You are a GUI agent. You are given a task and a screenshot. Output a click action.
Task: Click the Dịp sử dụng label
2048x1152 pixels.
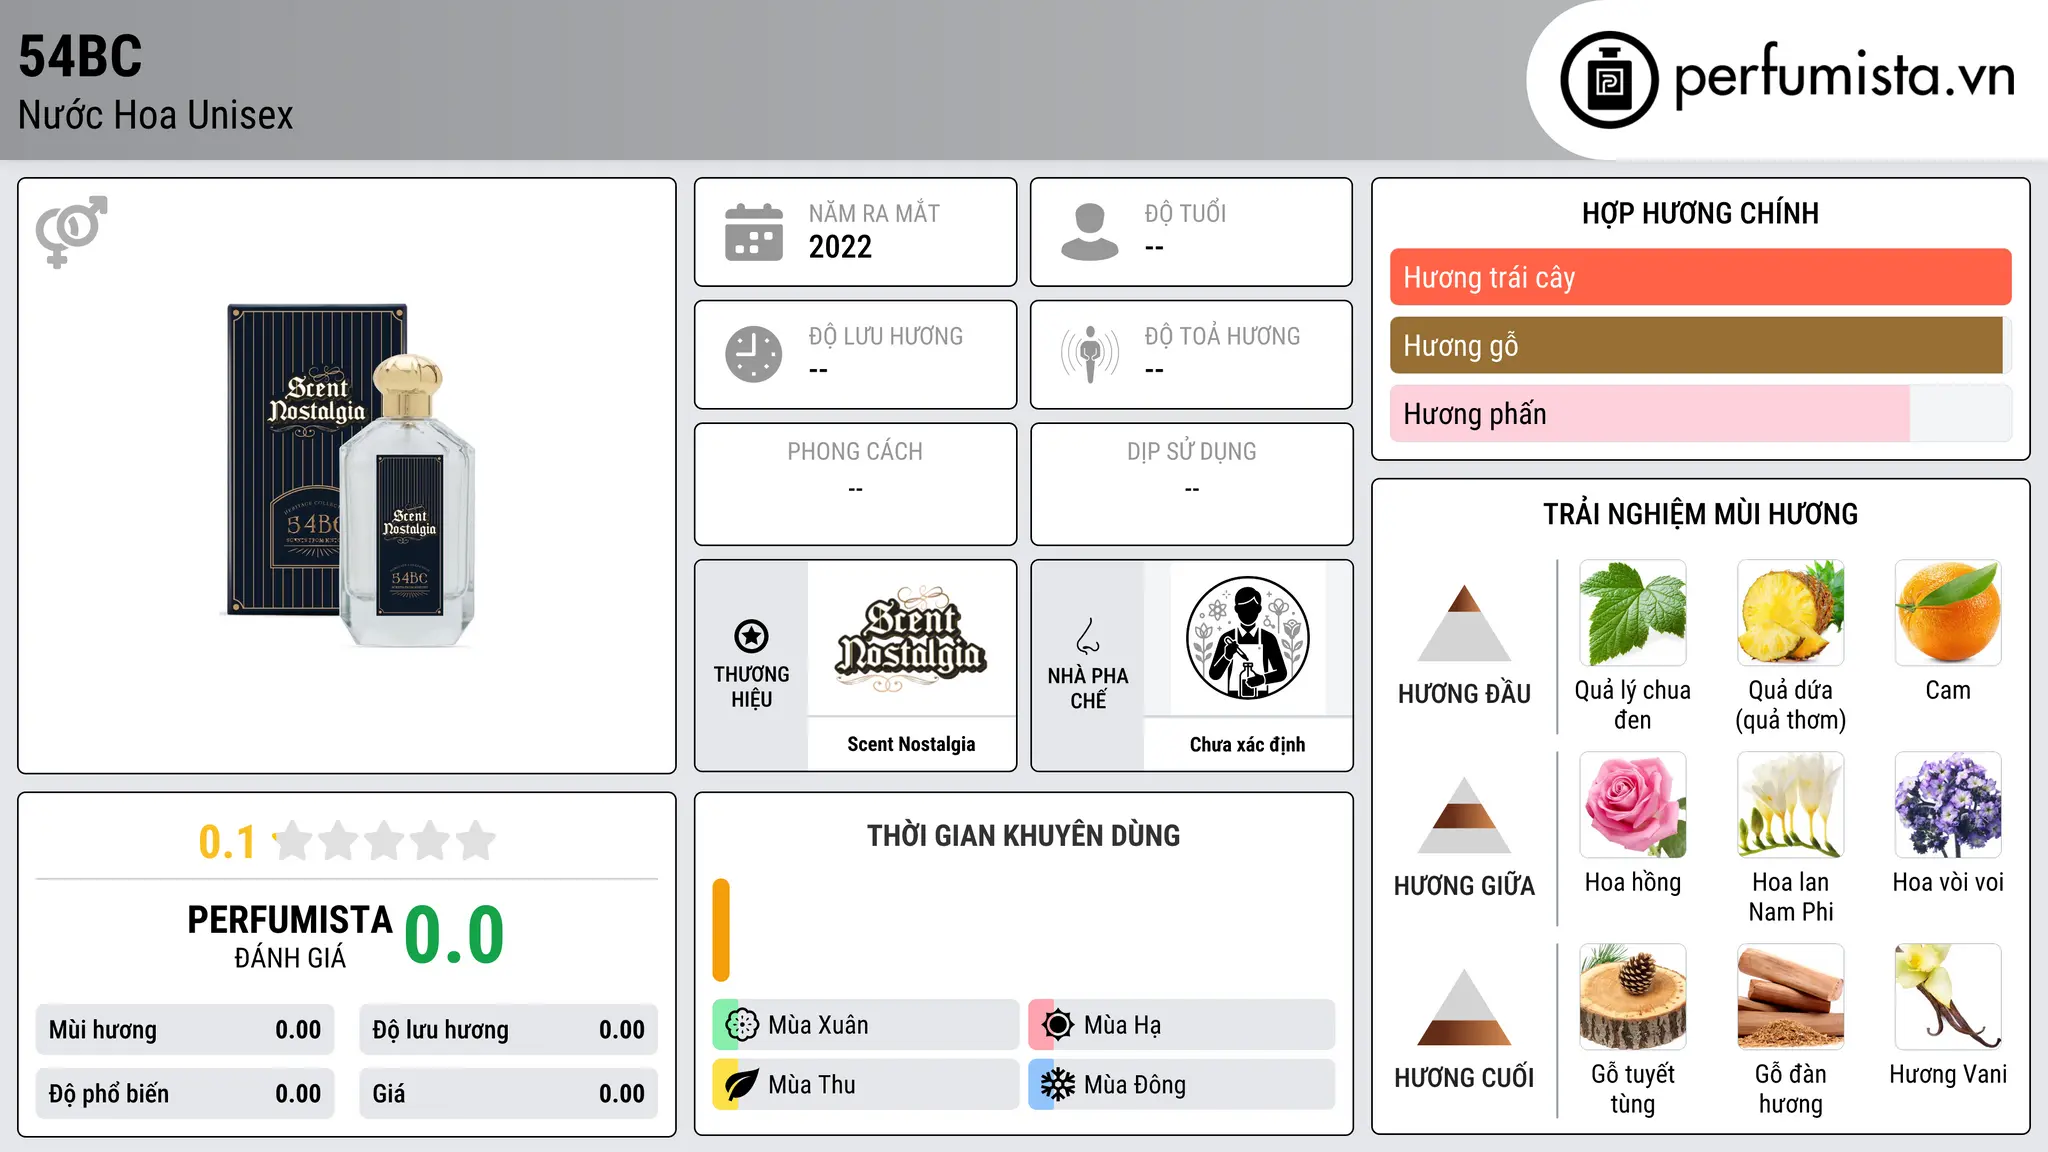(1192, 452)
